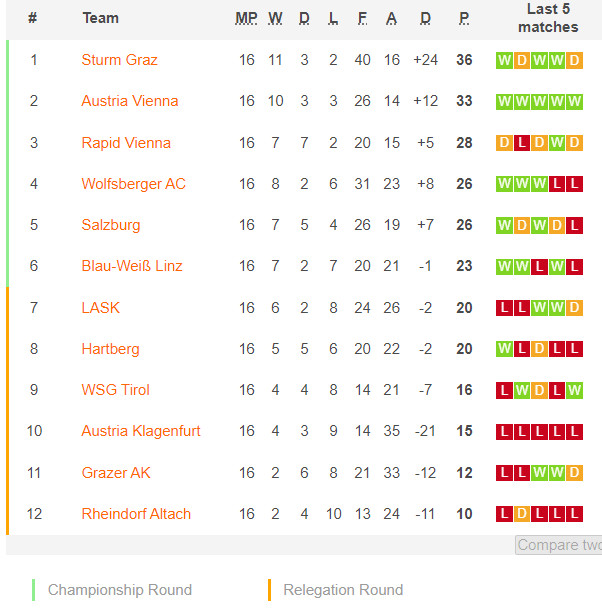Click Rheindorf Altach's orange D result badge
Image resolution: width=602 pixels, height=611 pixels.
point(522,514)
